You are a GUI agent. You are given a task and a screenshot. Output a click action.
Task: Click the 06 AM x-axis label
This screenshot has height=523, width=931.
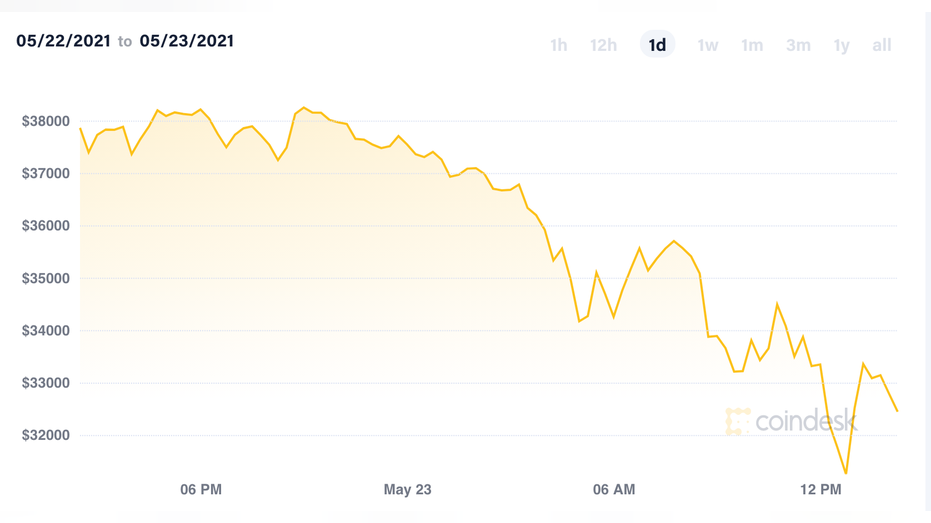(x=614, y=489)
